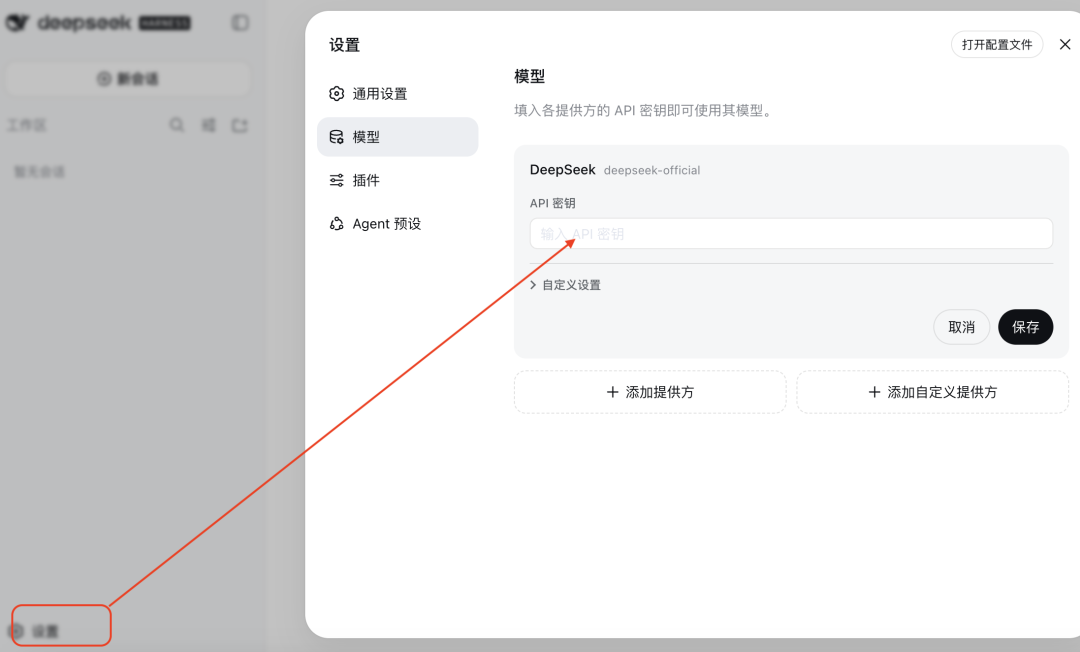Toggle the sidebar panel icon beside deepseek logo
1080x652 pixels.
point(240,23)
